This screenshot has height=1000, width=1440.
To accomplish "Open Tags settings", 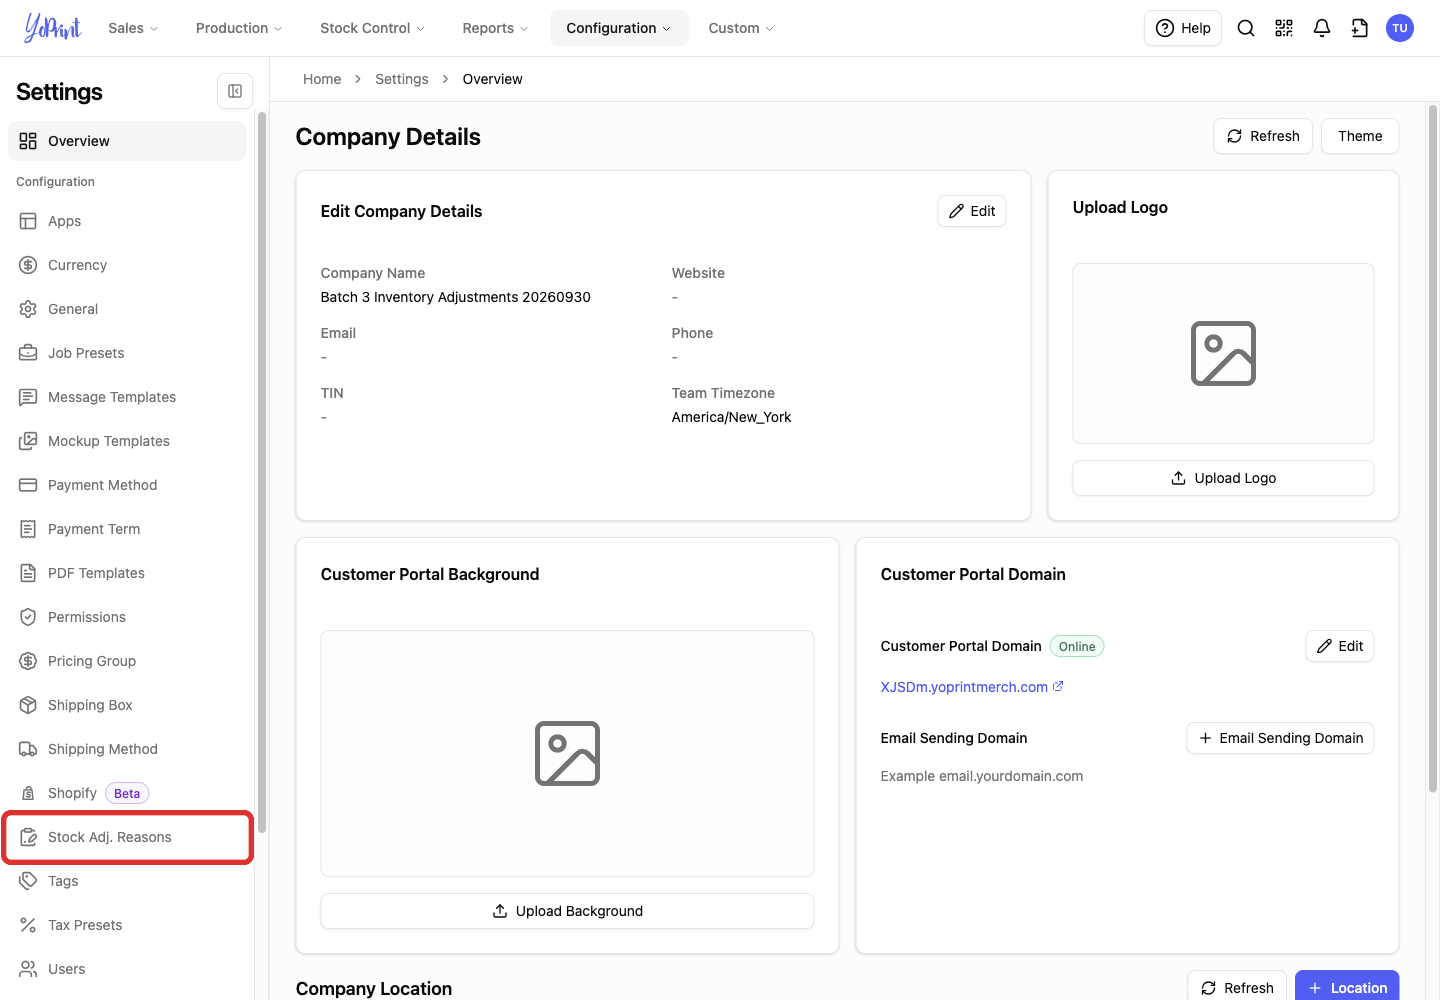I will [x=127, y=881].
